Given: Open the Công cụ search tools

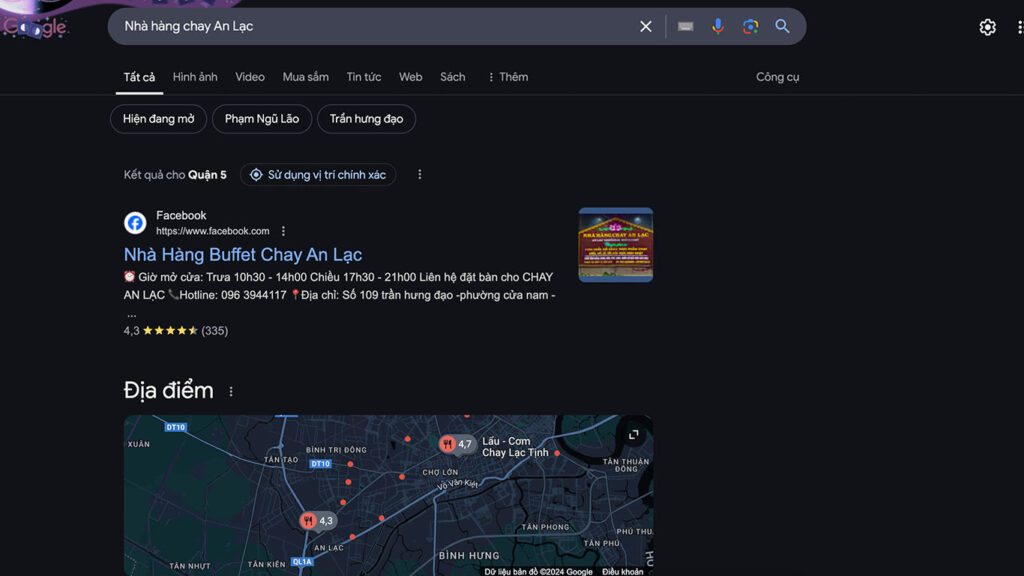Looking at the screenshot, I should pyautogui.click(x=777, y=77).
